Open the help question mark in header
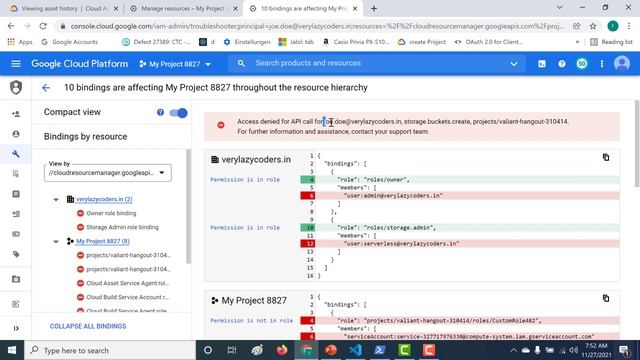 pyautogui.click(x=562, y=64)
